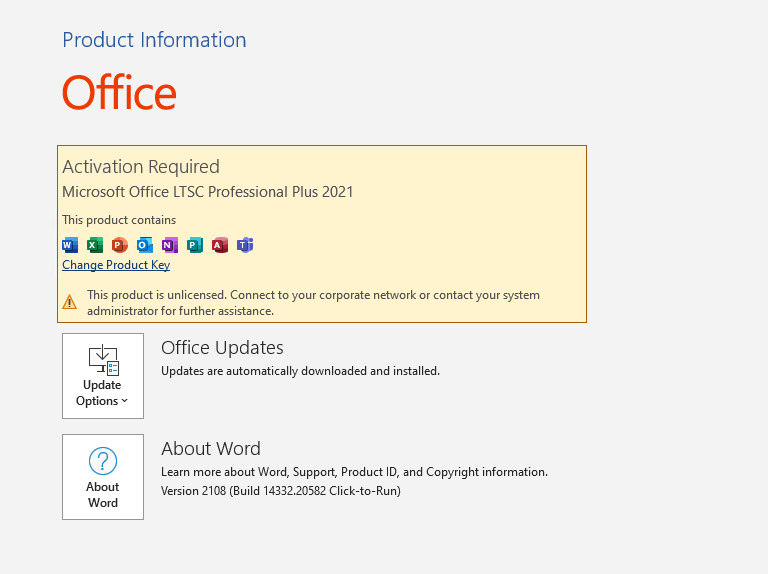Select the Activation Required heading
Screen dimensions: 768x574
141,167
